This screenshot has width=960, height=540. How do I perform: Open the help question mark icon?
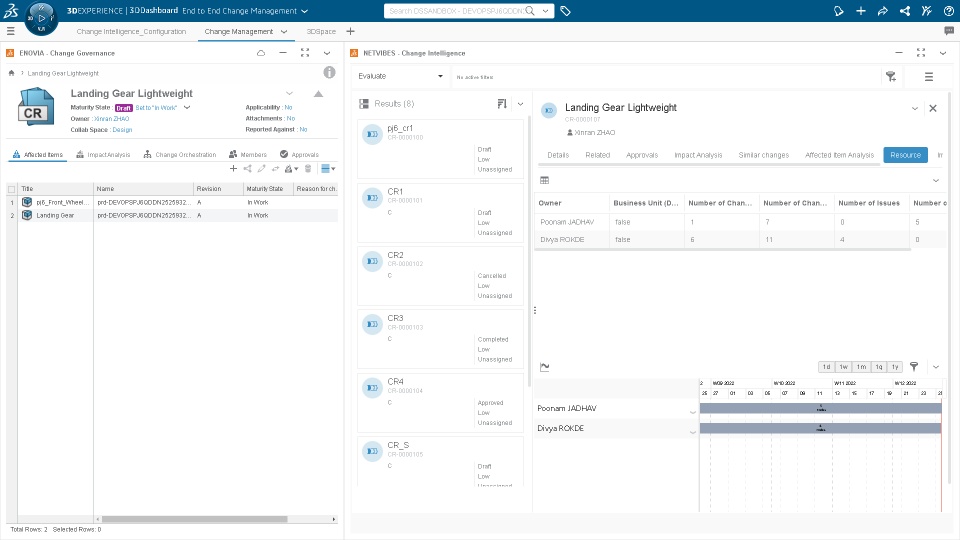pos(949,11)
